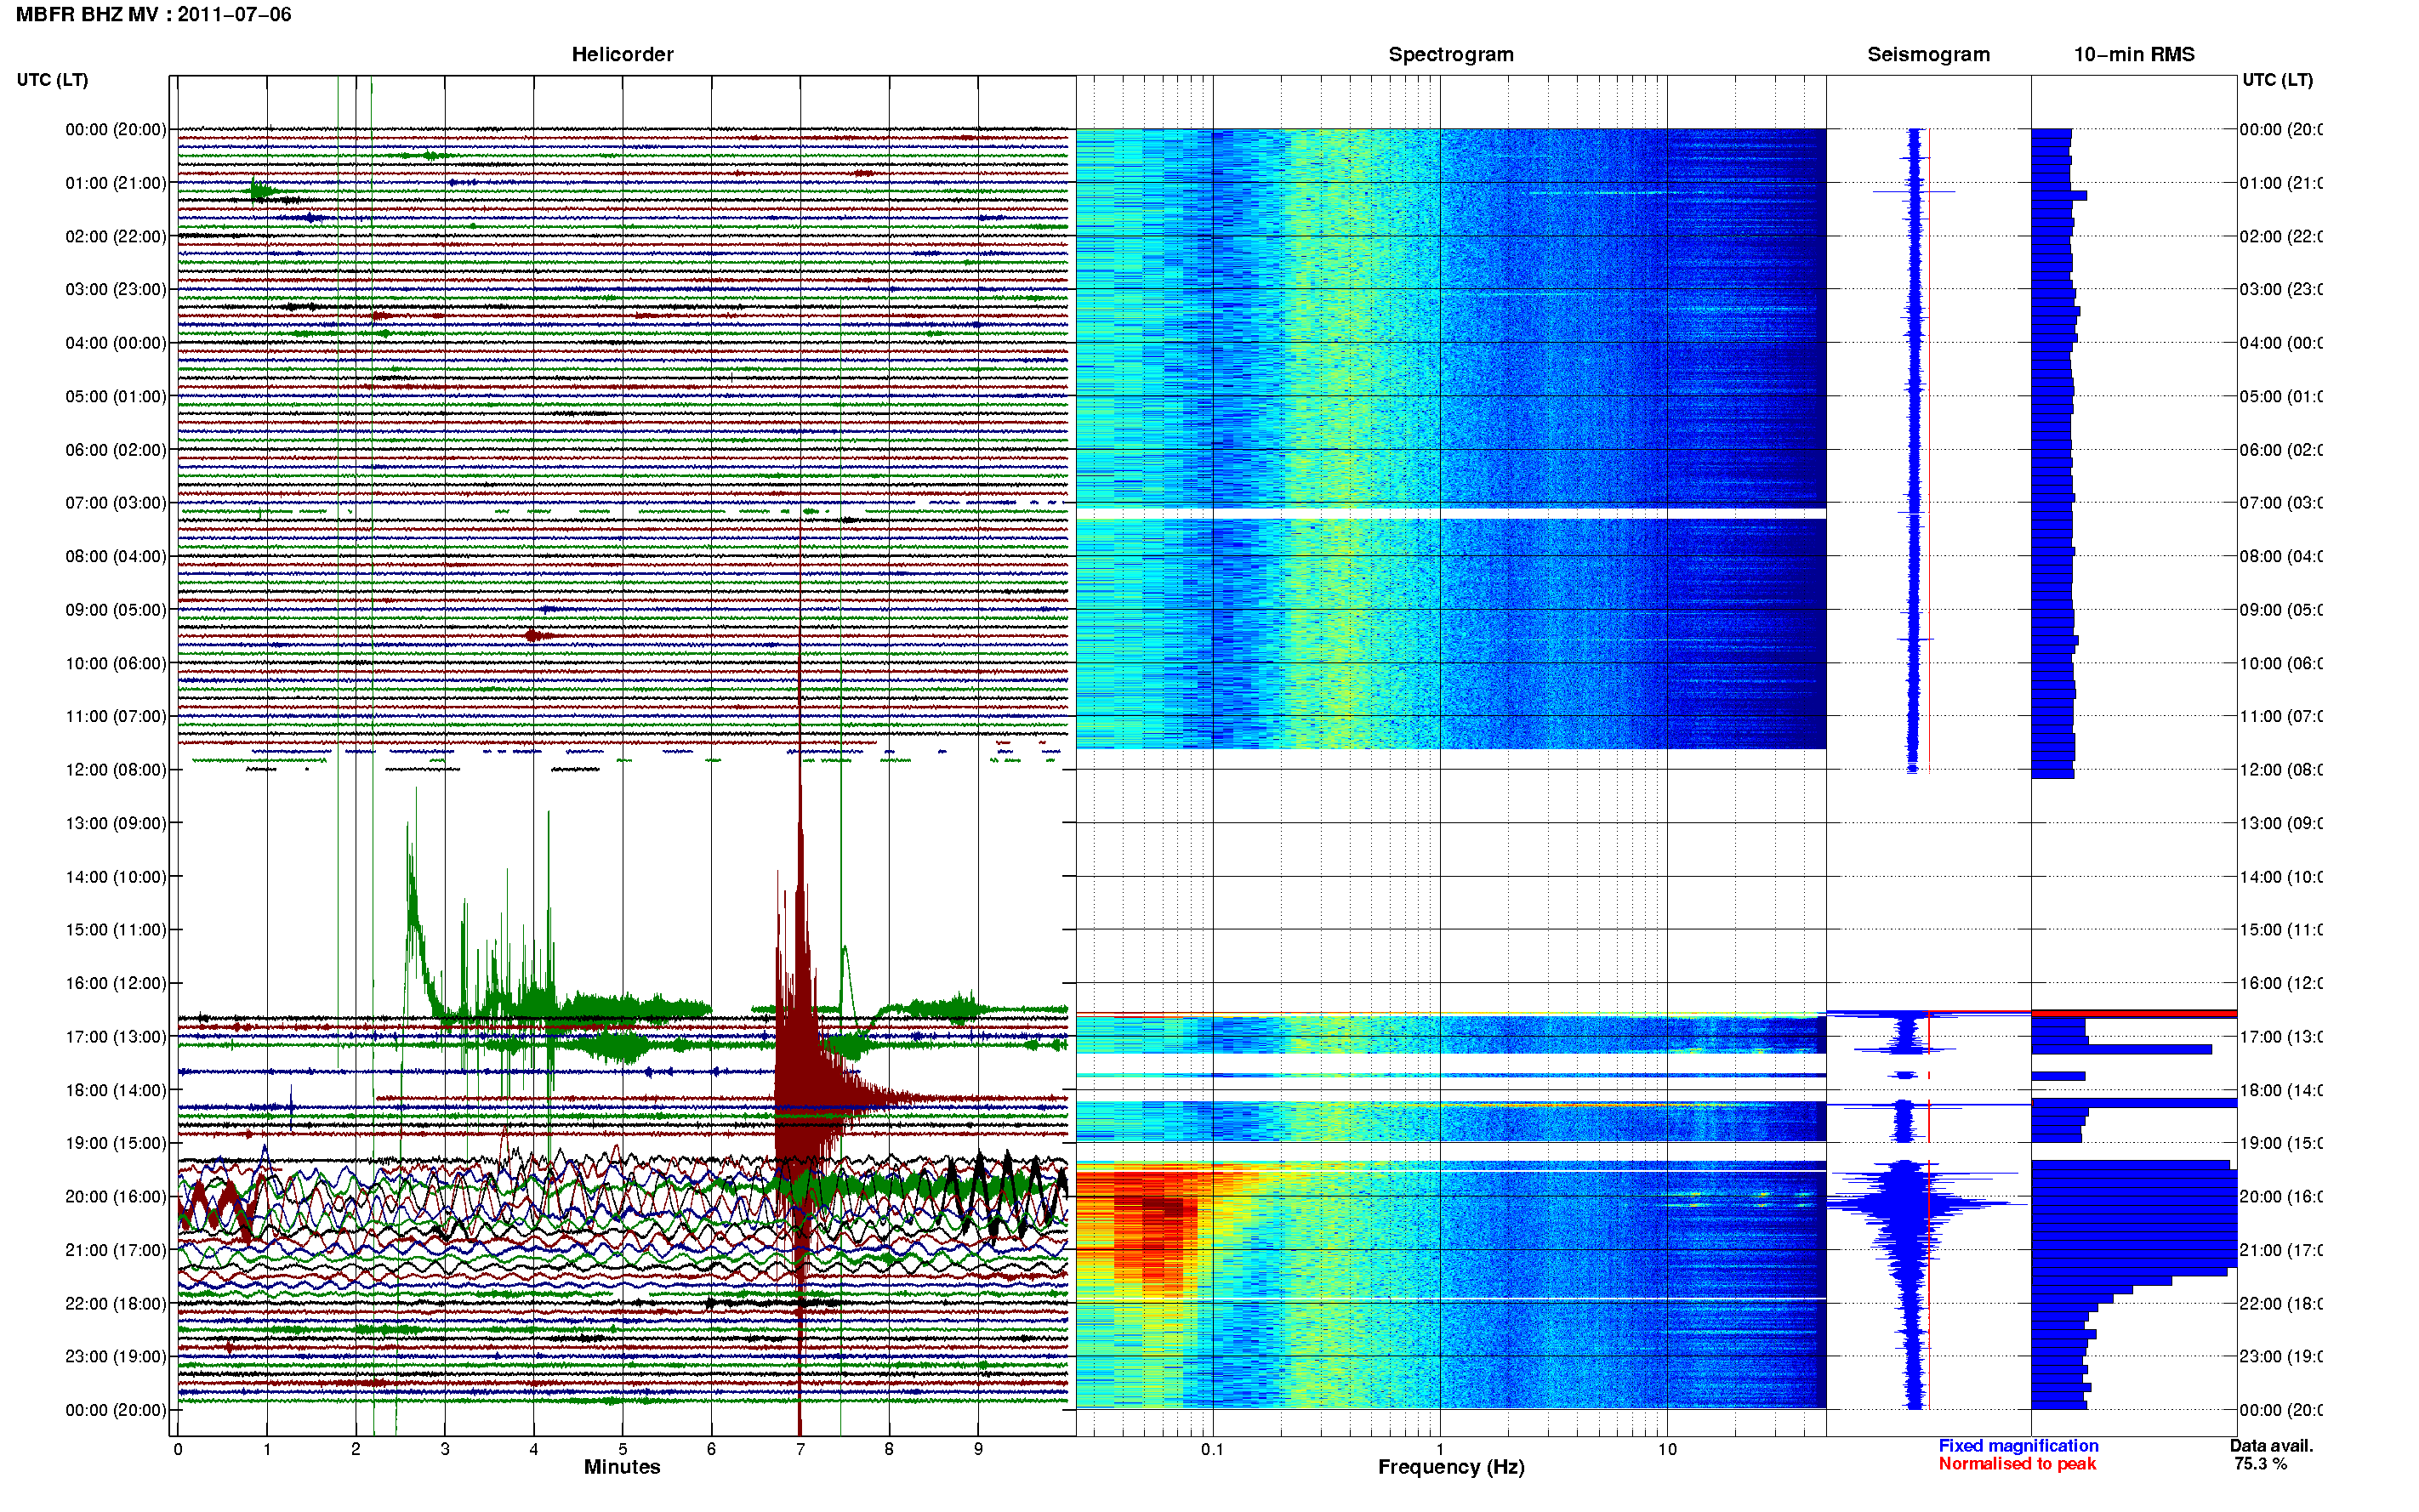The image size is (2419, 1512).
Task: Select the Seismogram panel heading
Action: pos(1928,54)
